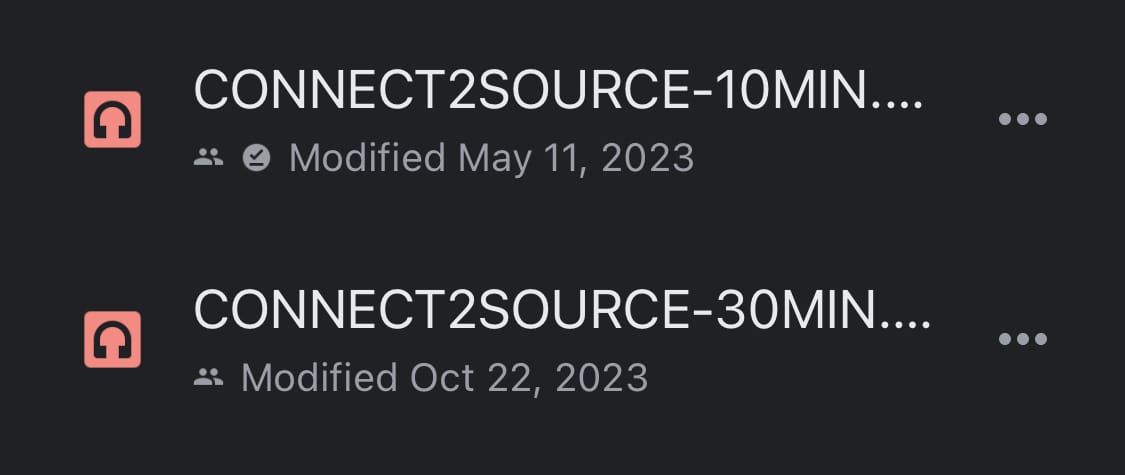Click the 10MIN file's truncated name
The image size is (1125, 475).
click(x=558, y=91)
